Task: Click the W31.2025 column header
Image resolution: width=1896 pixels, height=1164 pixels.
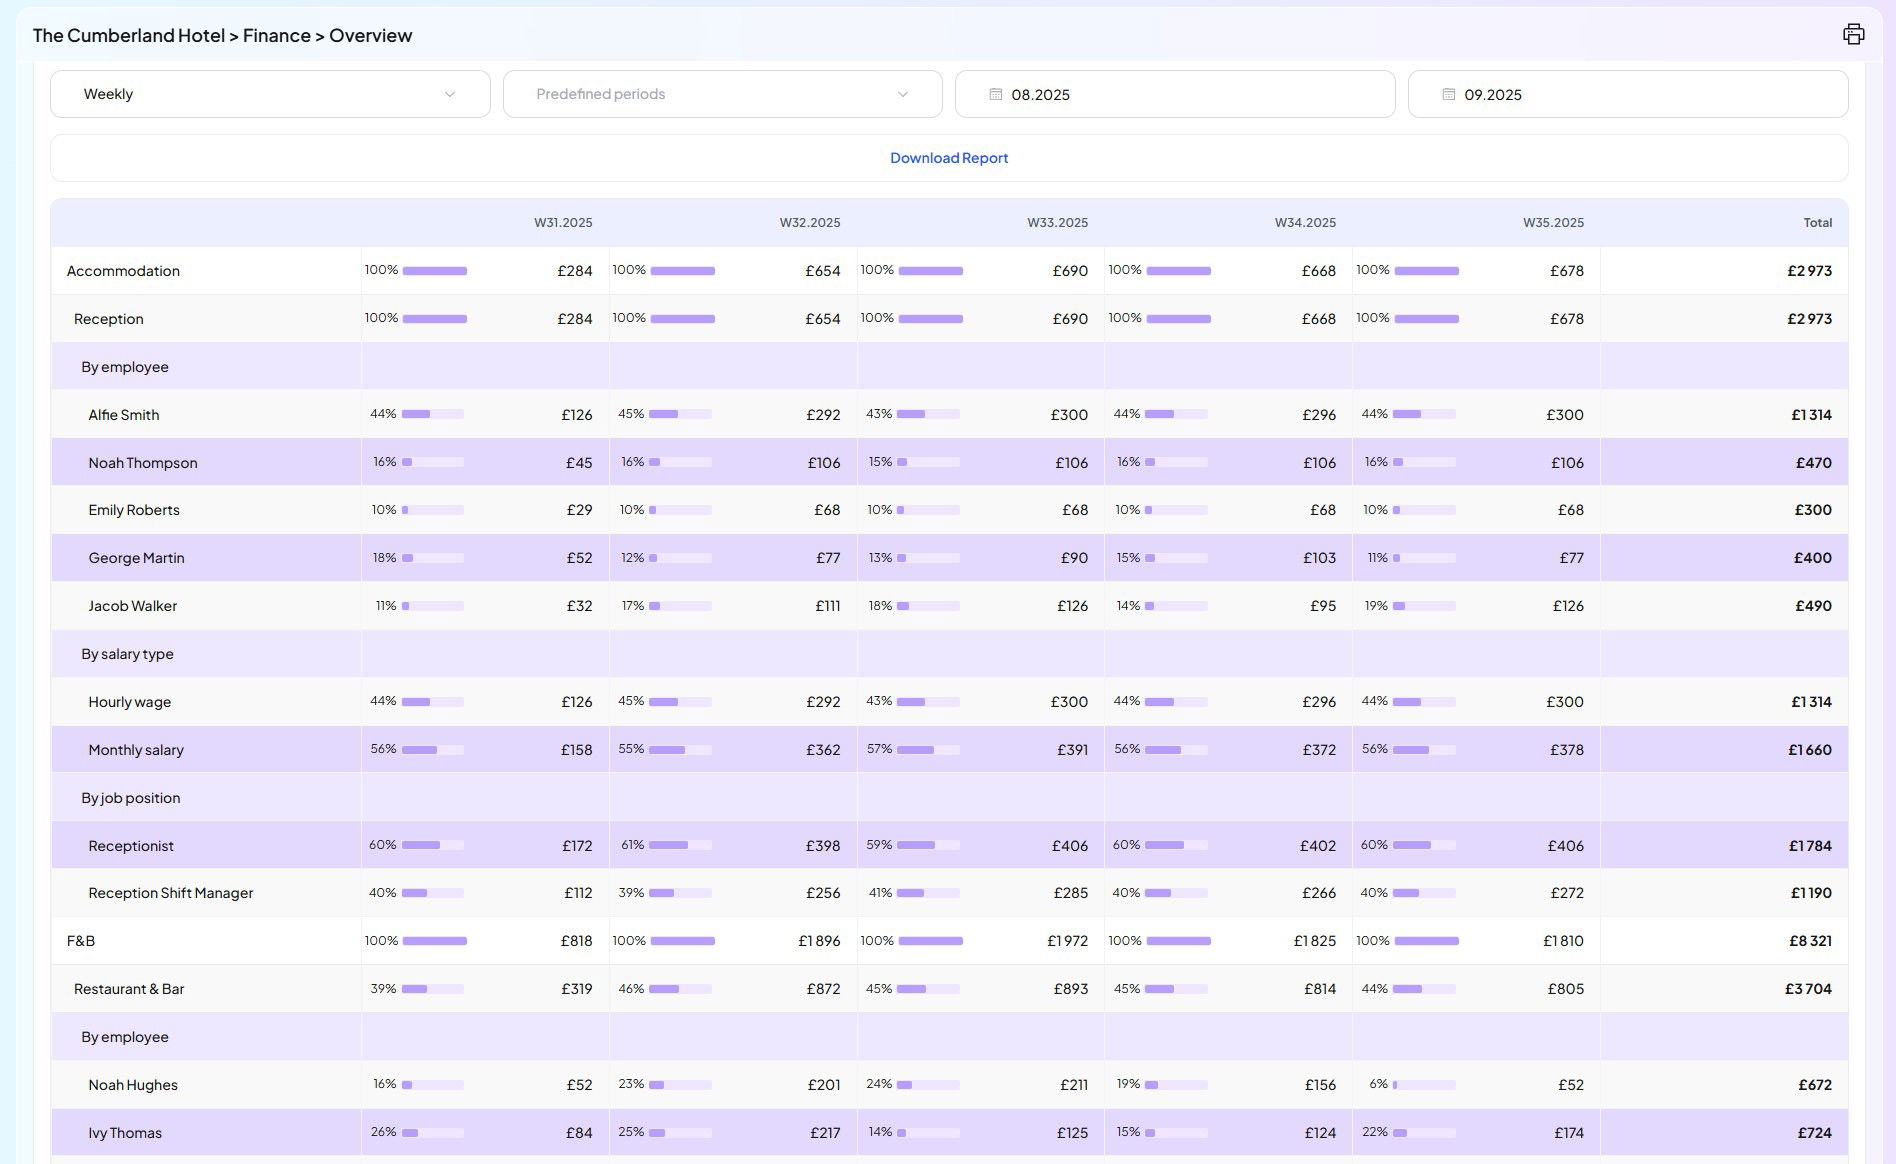Action: click(x=562, y=223)
